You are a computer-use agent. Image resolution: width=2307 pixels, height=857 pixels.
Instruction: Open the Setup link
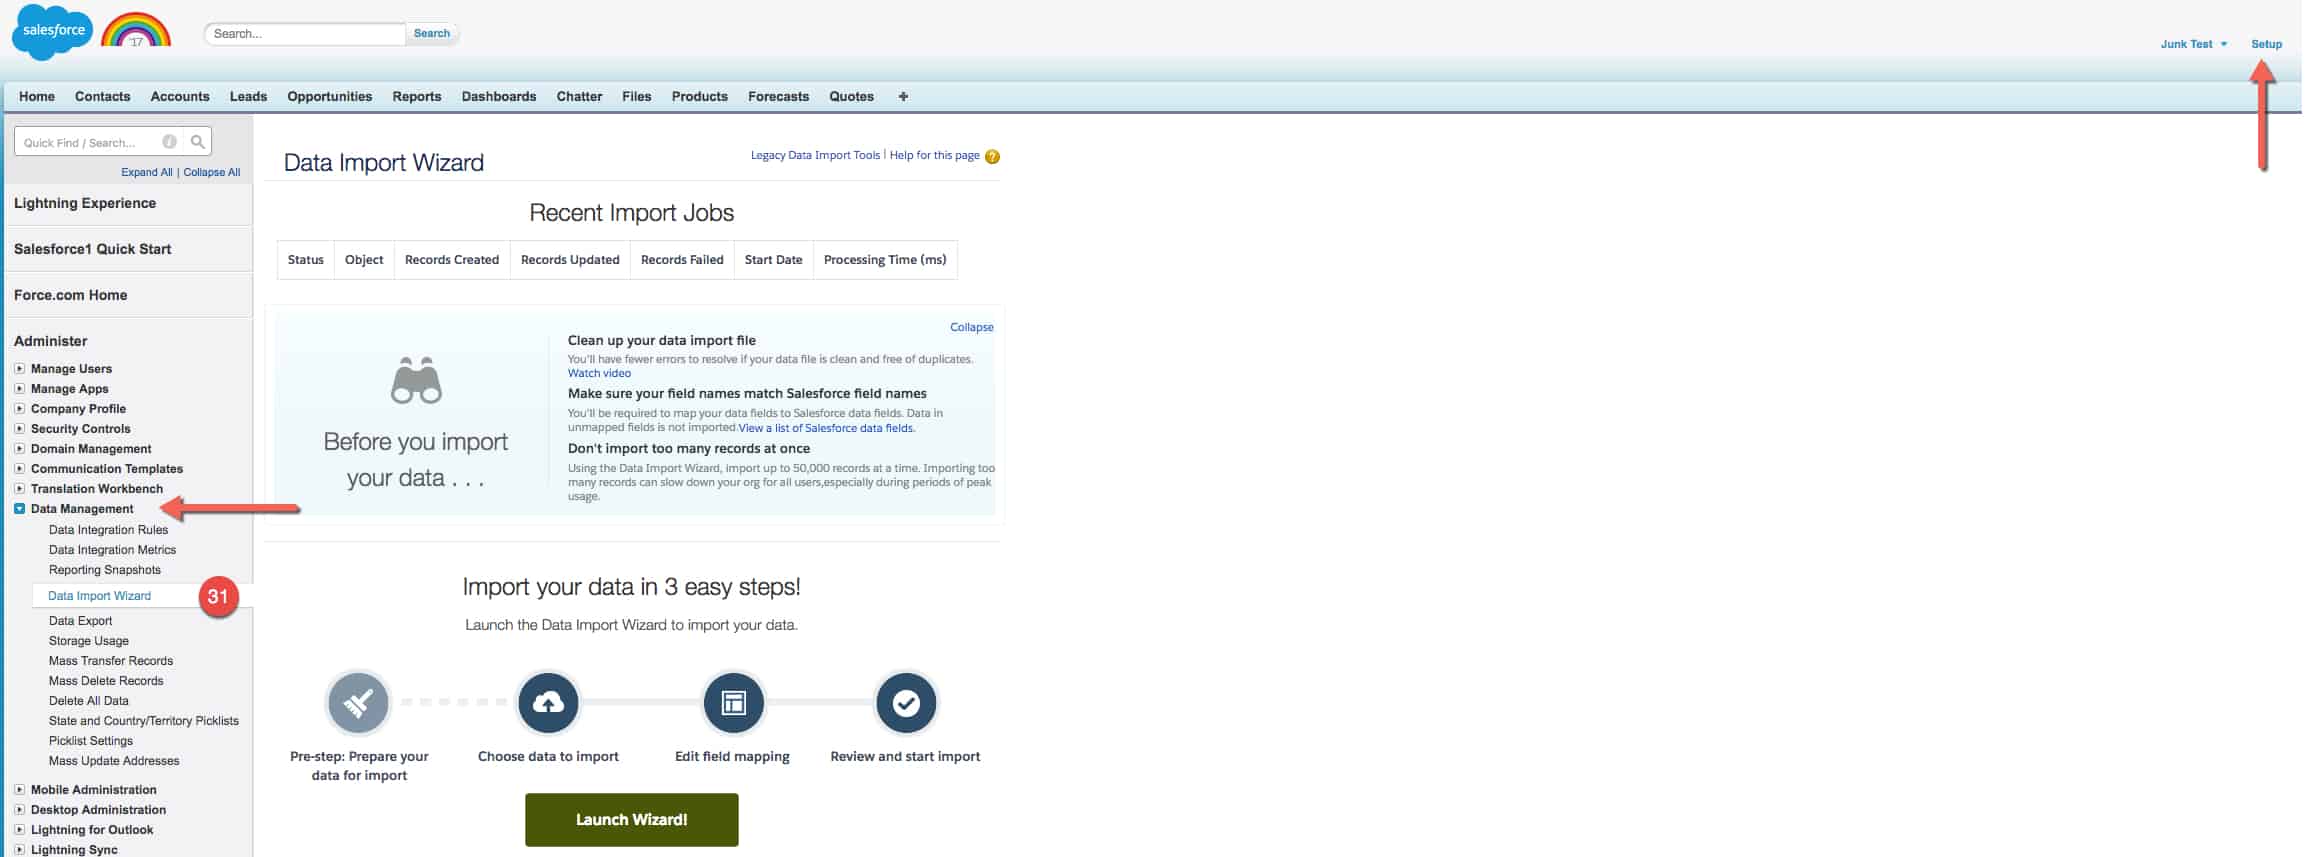click(2266, 44)
